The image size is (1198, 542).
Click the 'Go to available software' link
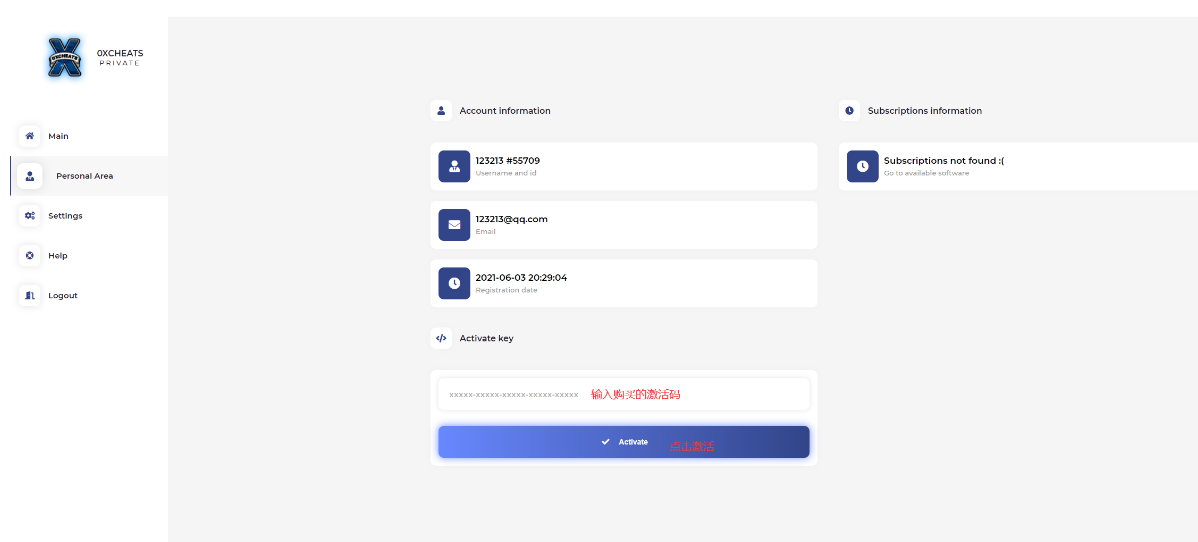[x=926, y=173]
